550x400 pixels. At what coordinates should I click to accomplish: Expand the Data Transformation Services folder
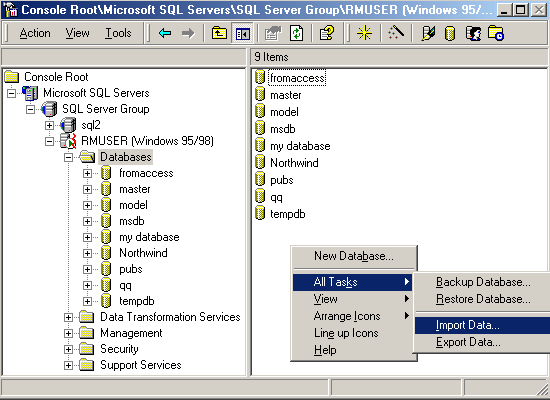point(68,318)
